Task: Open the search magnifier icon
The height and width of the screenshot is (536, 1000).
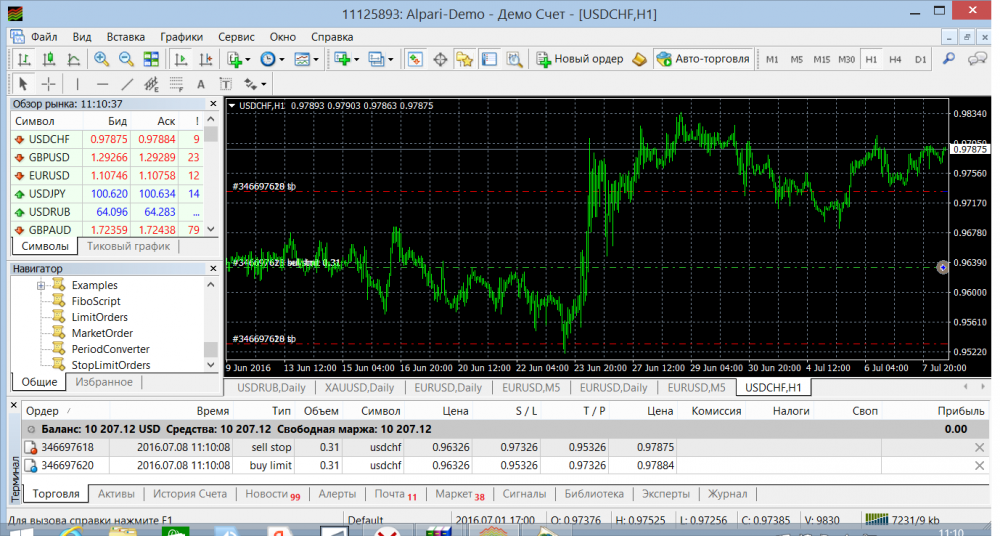Action: tap(949, 59)
